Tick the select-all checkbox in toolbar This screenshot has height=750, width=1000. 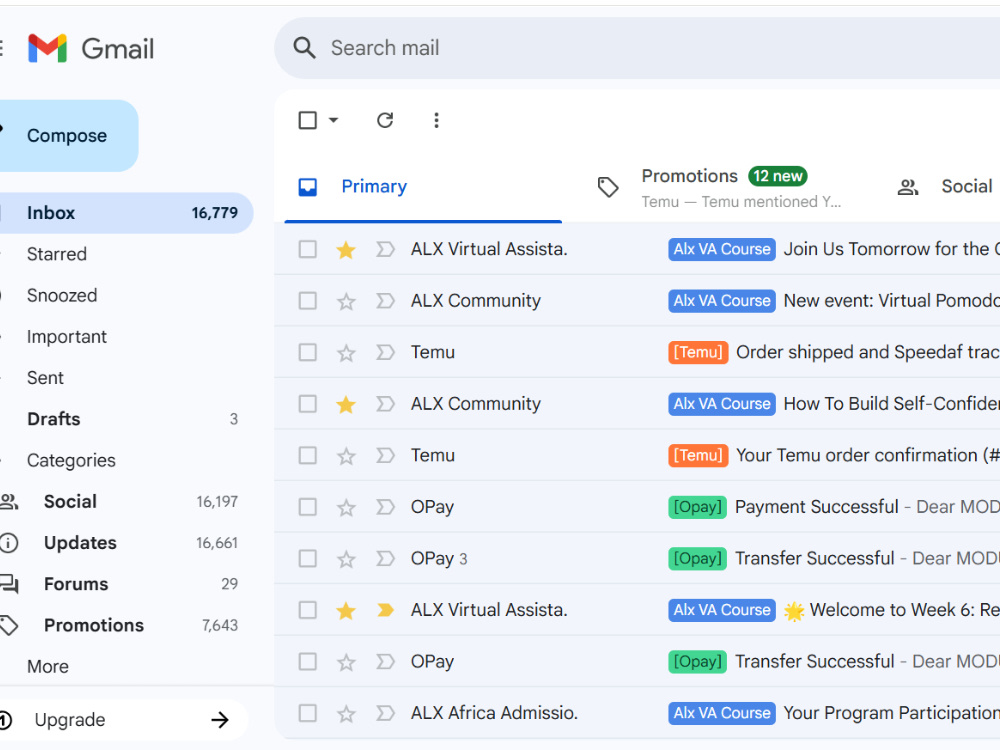(x=307, y=120)
